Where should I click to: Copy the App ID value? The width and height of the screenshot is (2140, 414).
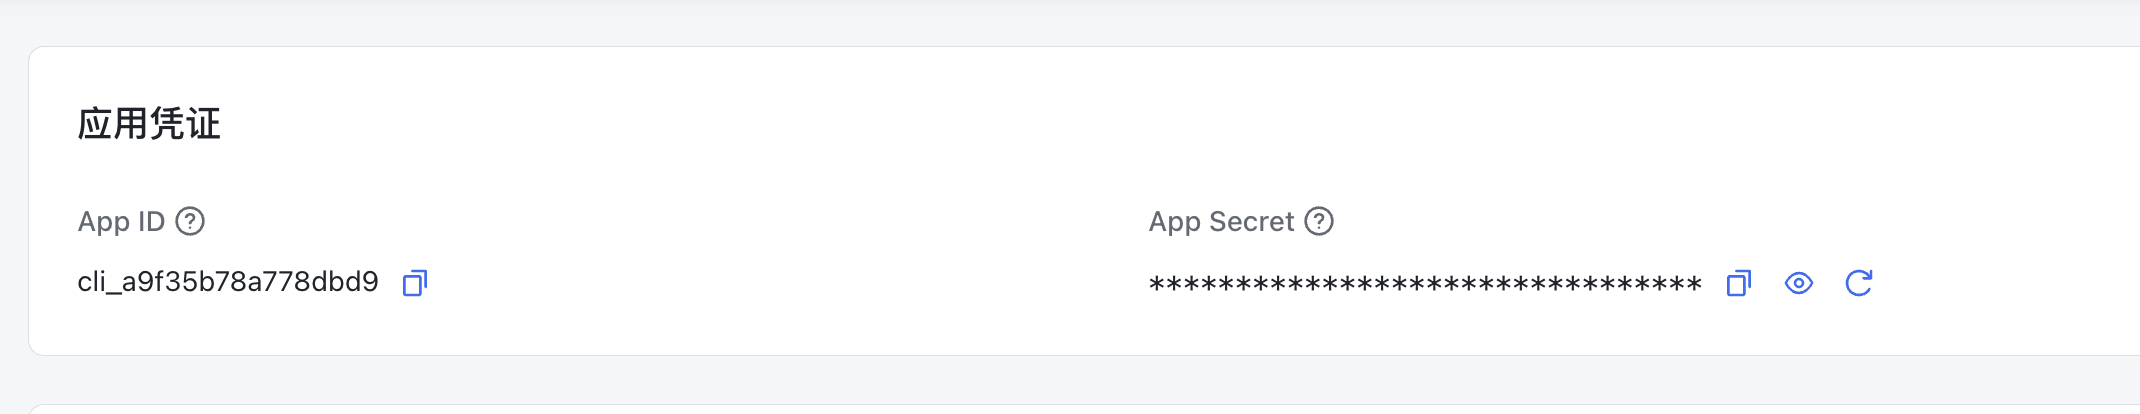tap(414, 283)
